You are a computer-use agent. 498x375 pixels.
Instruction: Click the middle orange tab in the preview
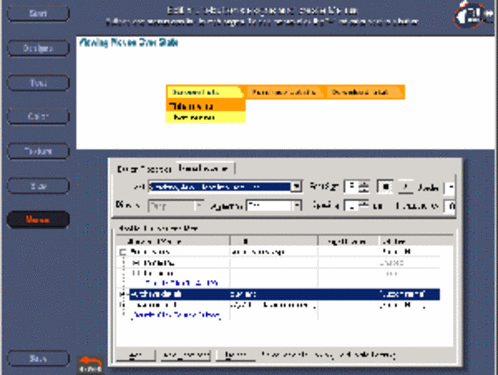[284, 92]
